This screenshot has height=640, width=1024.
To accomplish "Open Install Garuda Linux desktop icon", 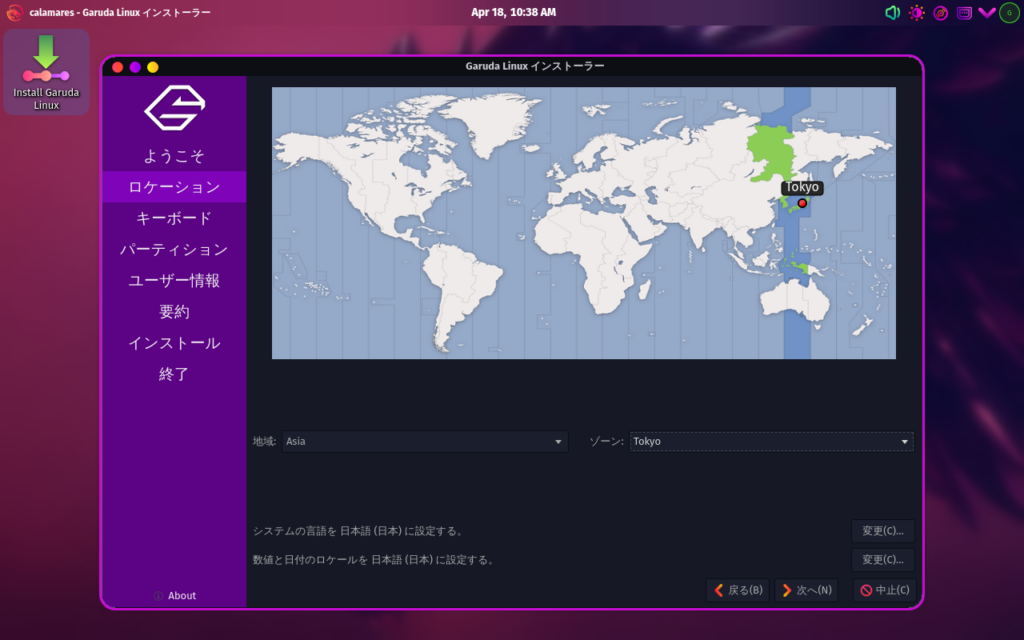I will [46, 72].
